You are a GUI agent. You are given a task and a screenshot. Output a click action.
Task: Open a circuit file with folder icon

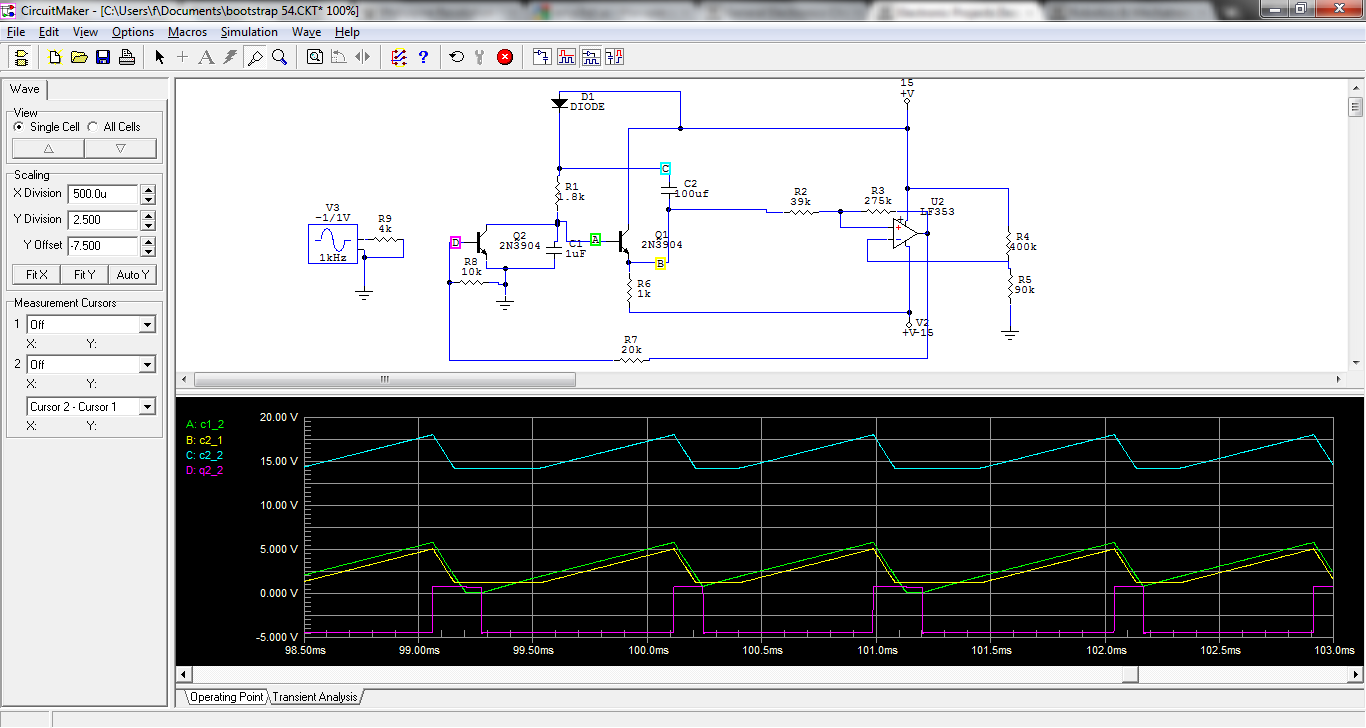point(79,57)
